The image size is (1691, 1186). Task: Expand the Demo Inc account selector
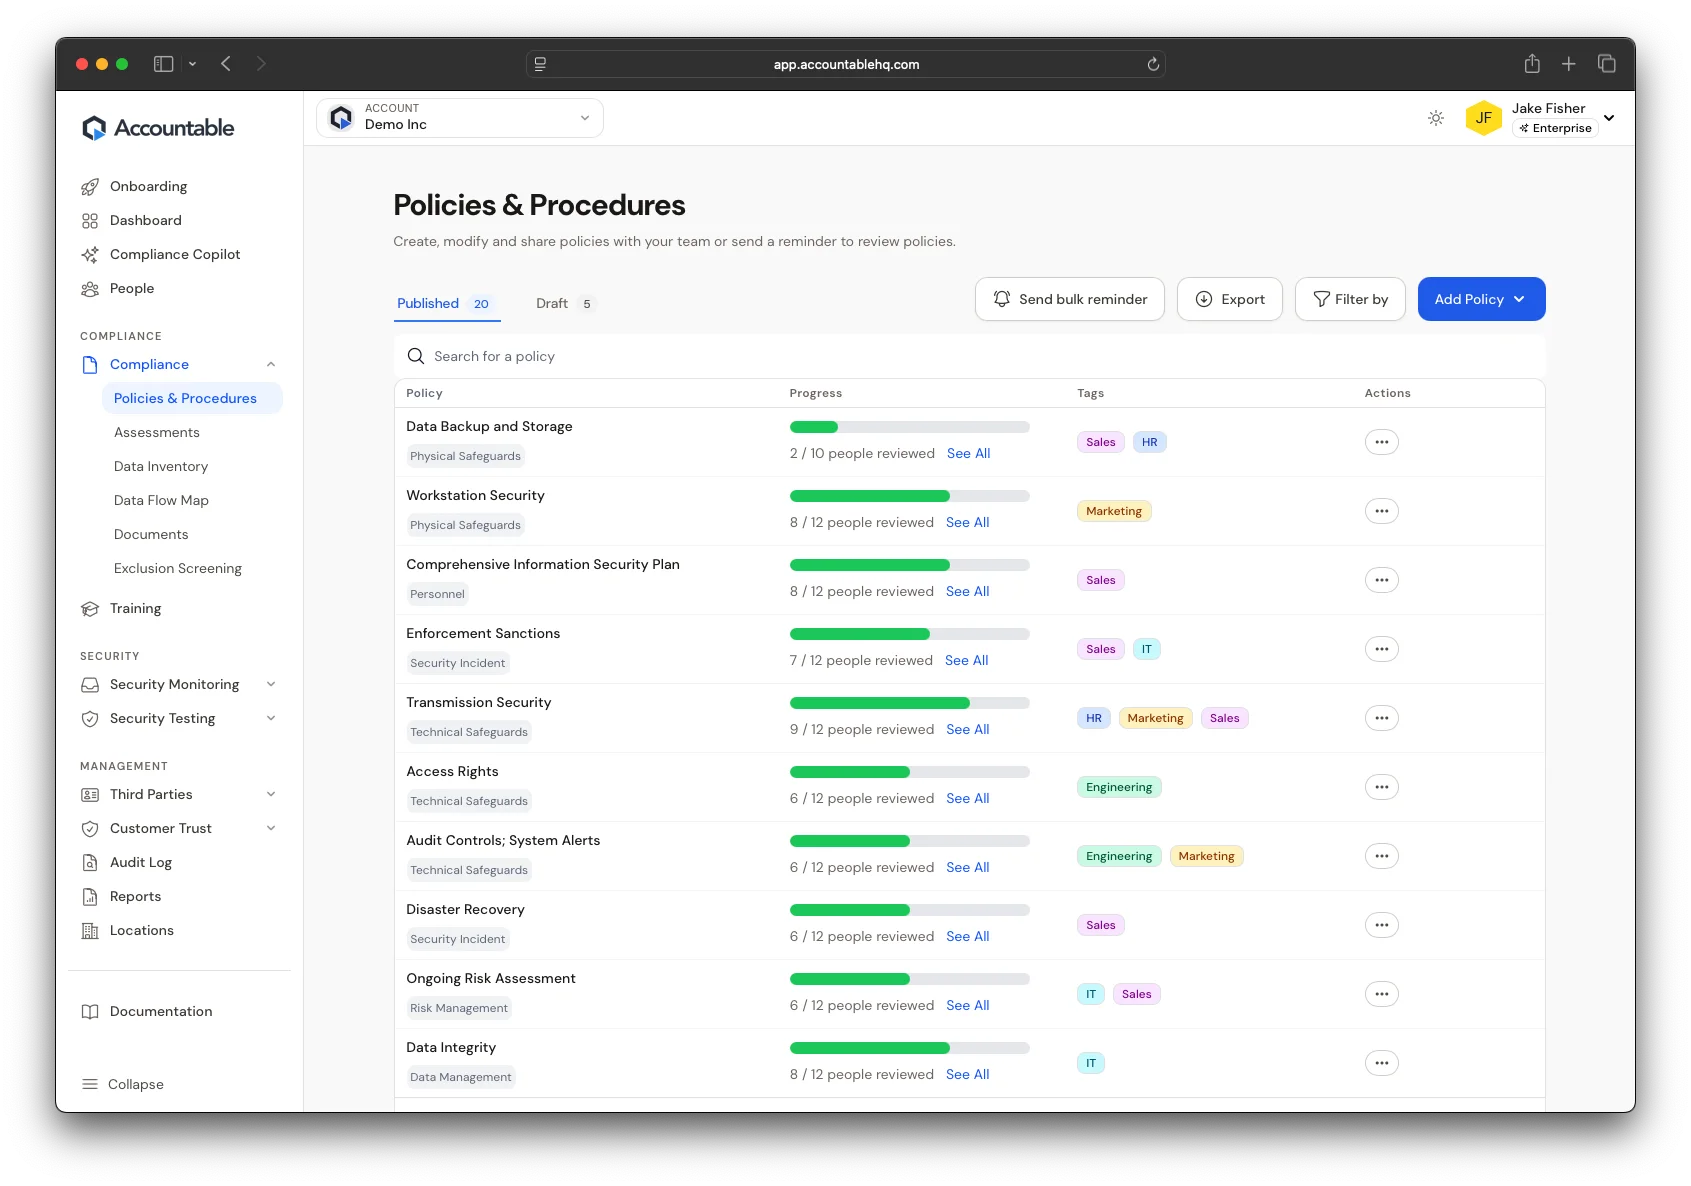coord(584,117)
